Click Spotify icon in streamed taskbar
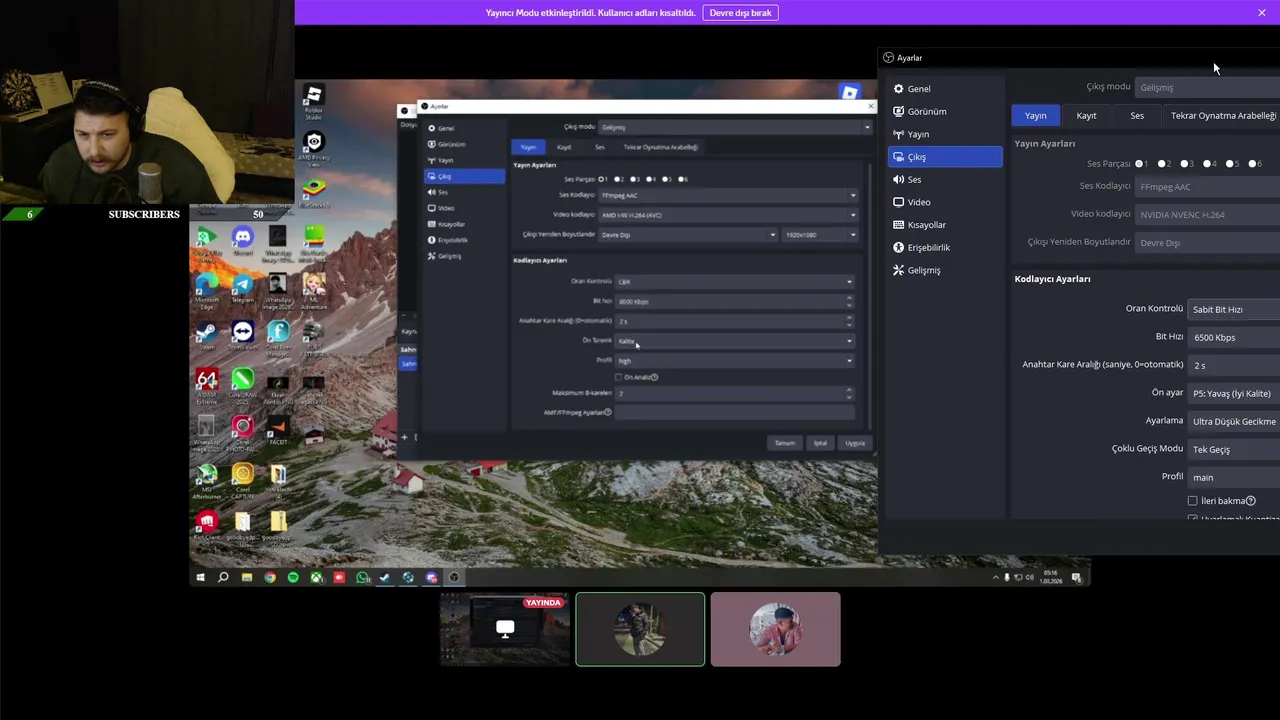This screenshot has width=1280, height=720. pyautogui.click(x=293, y=577)
